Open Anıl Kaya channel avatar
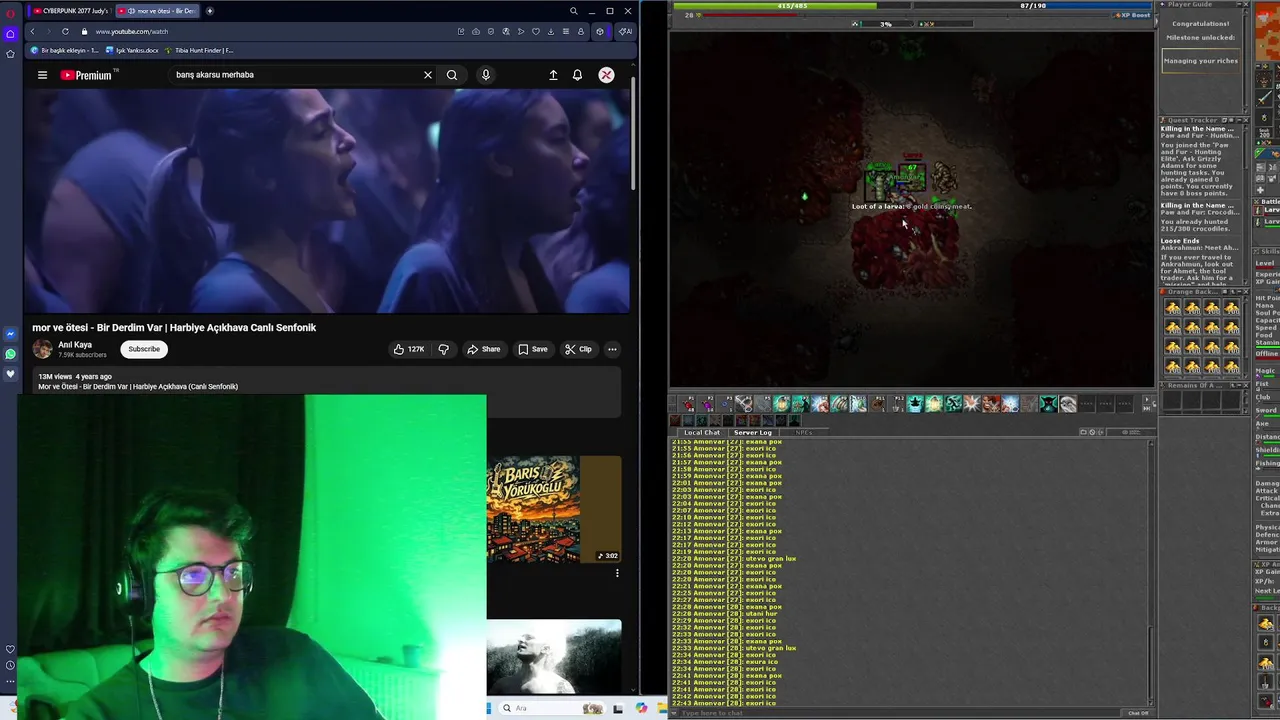This screenshot has width=1280, height=720. click(42, 349)
